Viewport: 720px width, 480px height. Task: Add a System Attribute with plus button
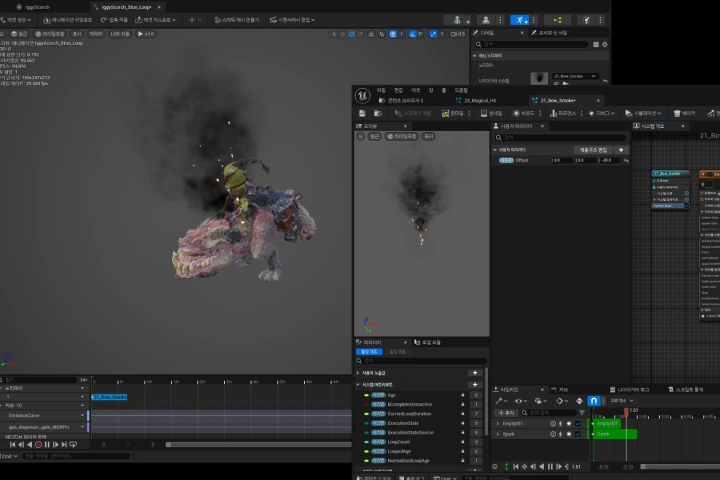pos(475,384)
